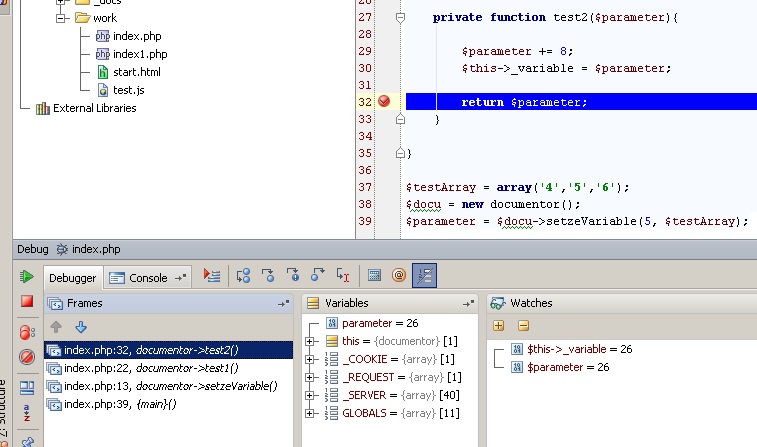Click the Step Over icon
This screenshot has width=757, height=447.
tap(243, 276)
